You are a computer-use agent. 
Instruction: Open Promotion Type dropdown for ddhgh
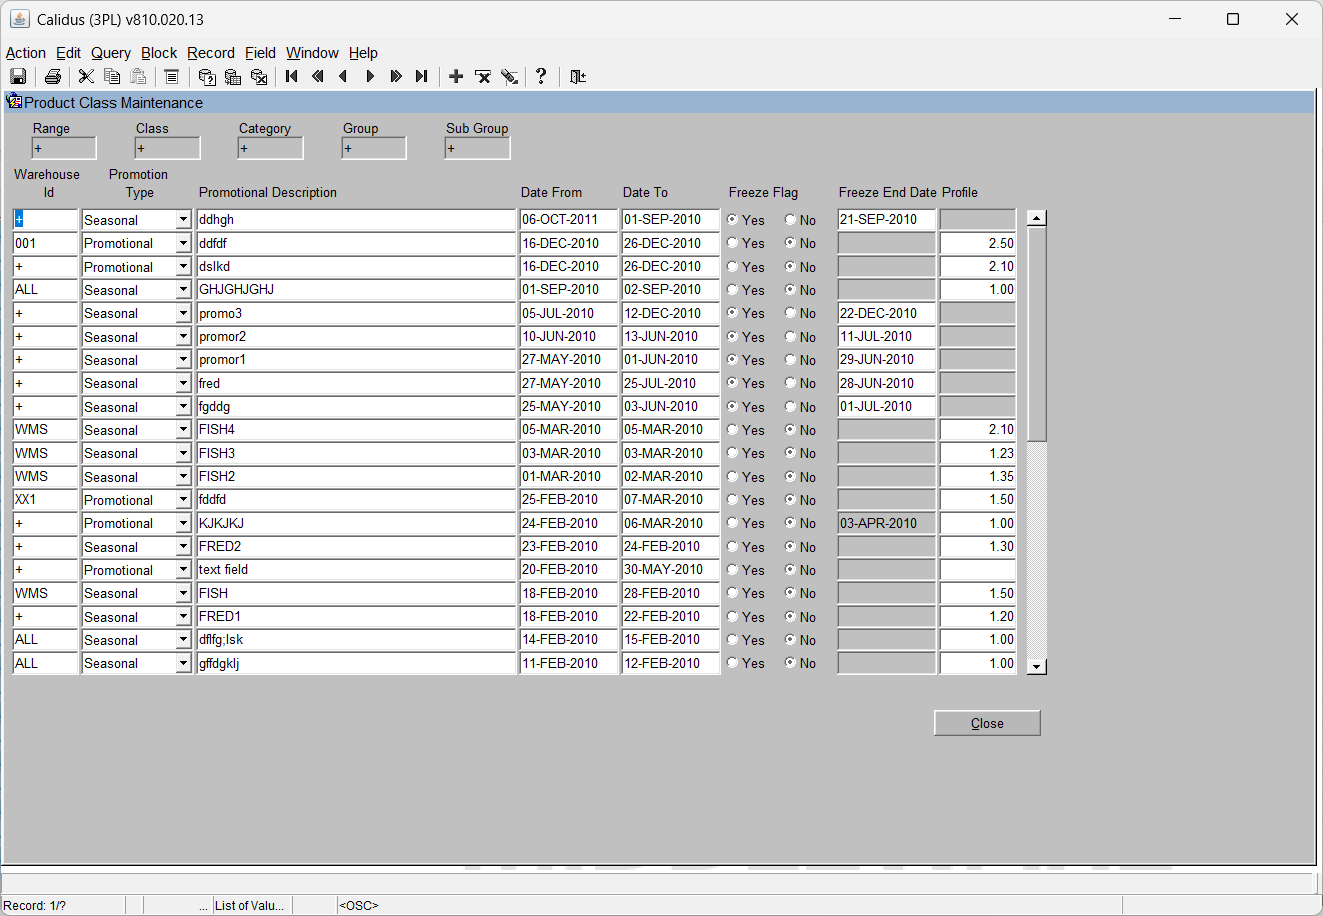point(183,220)
